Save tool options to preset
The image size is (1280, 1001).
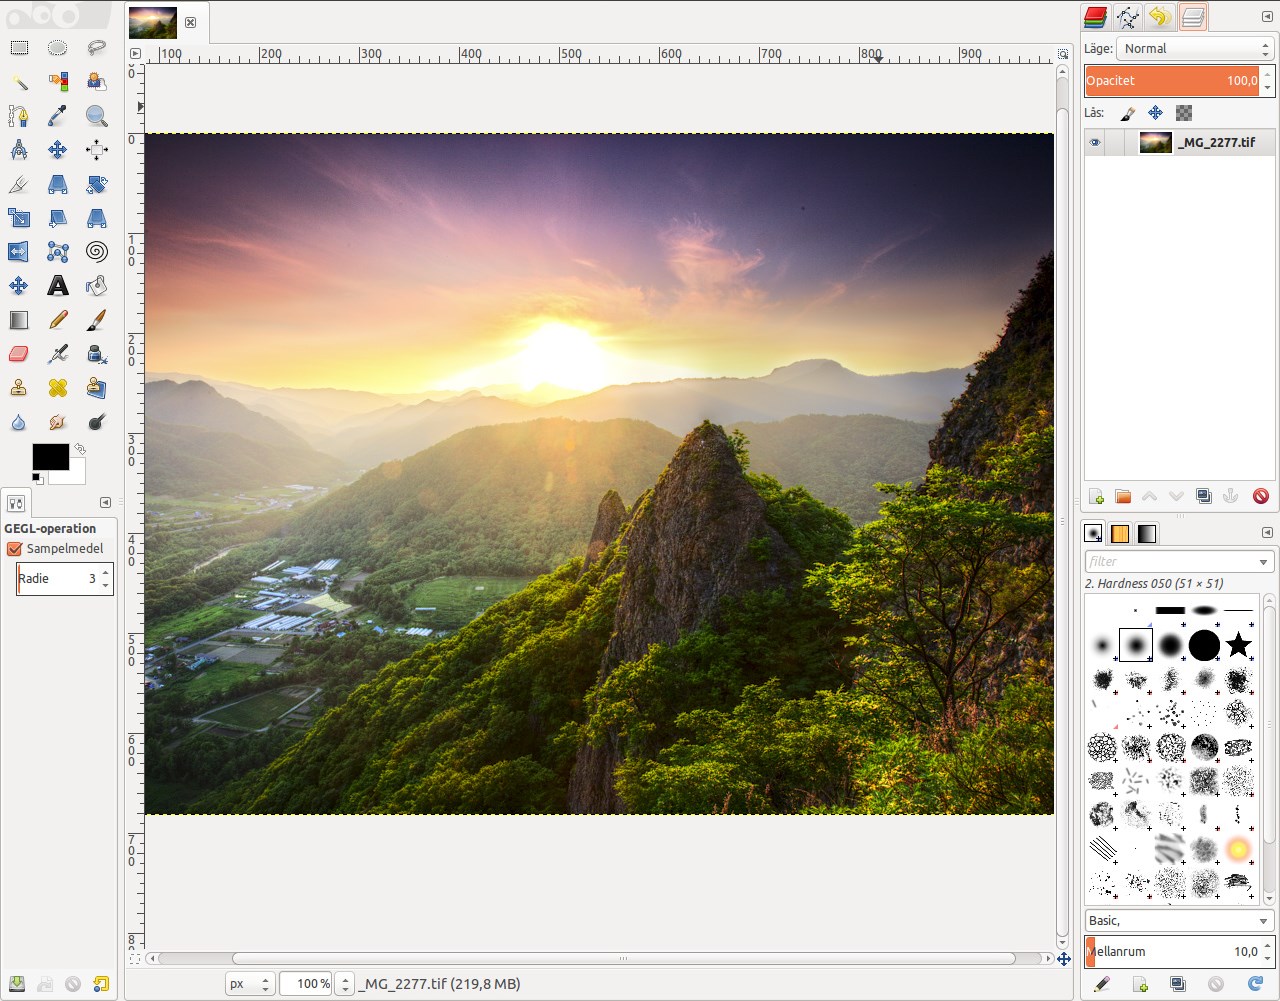(x=18, y=984)
